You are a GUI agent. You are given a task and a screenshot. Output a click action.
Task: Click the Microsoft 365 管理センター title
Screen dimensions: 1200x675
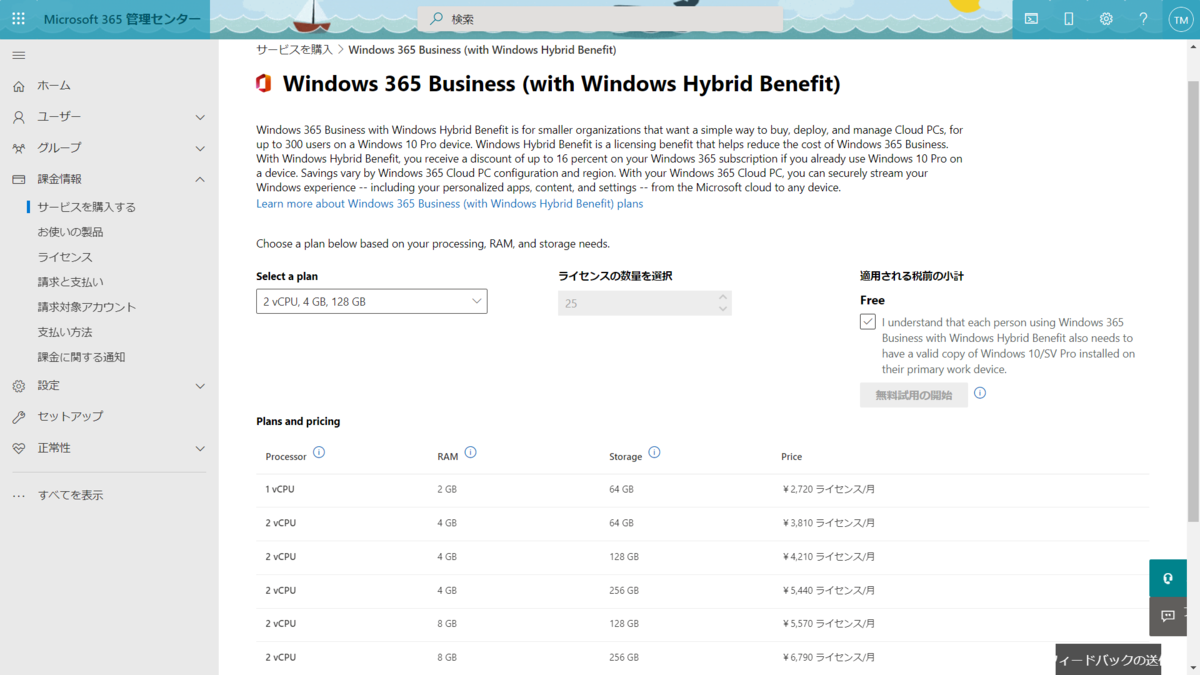[122, 19]
